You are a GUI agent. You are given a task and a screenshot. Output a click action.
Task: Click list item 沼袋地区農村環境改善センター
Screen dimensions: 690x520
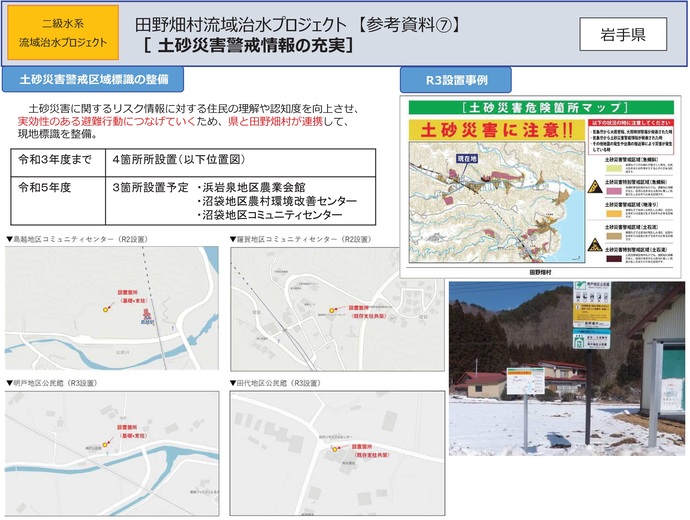click(x=276, y=201)
